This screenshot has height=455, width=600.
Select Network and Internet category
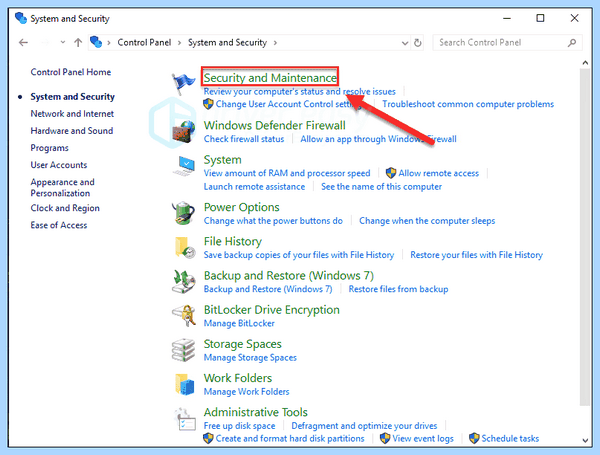pos(72,114)
